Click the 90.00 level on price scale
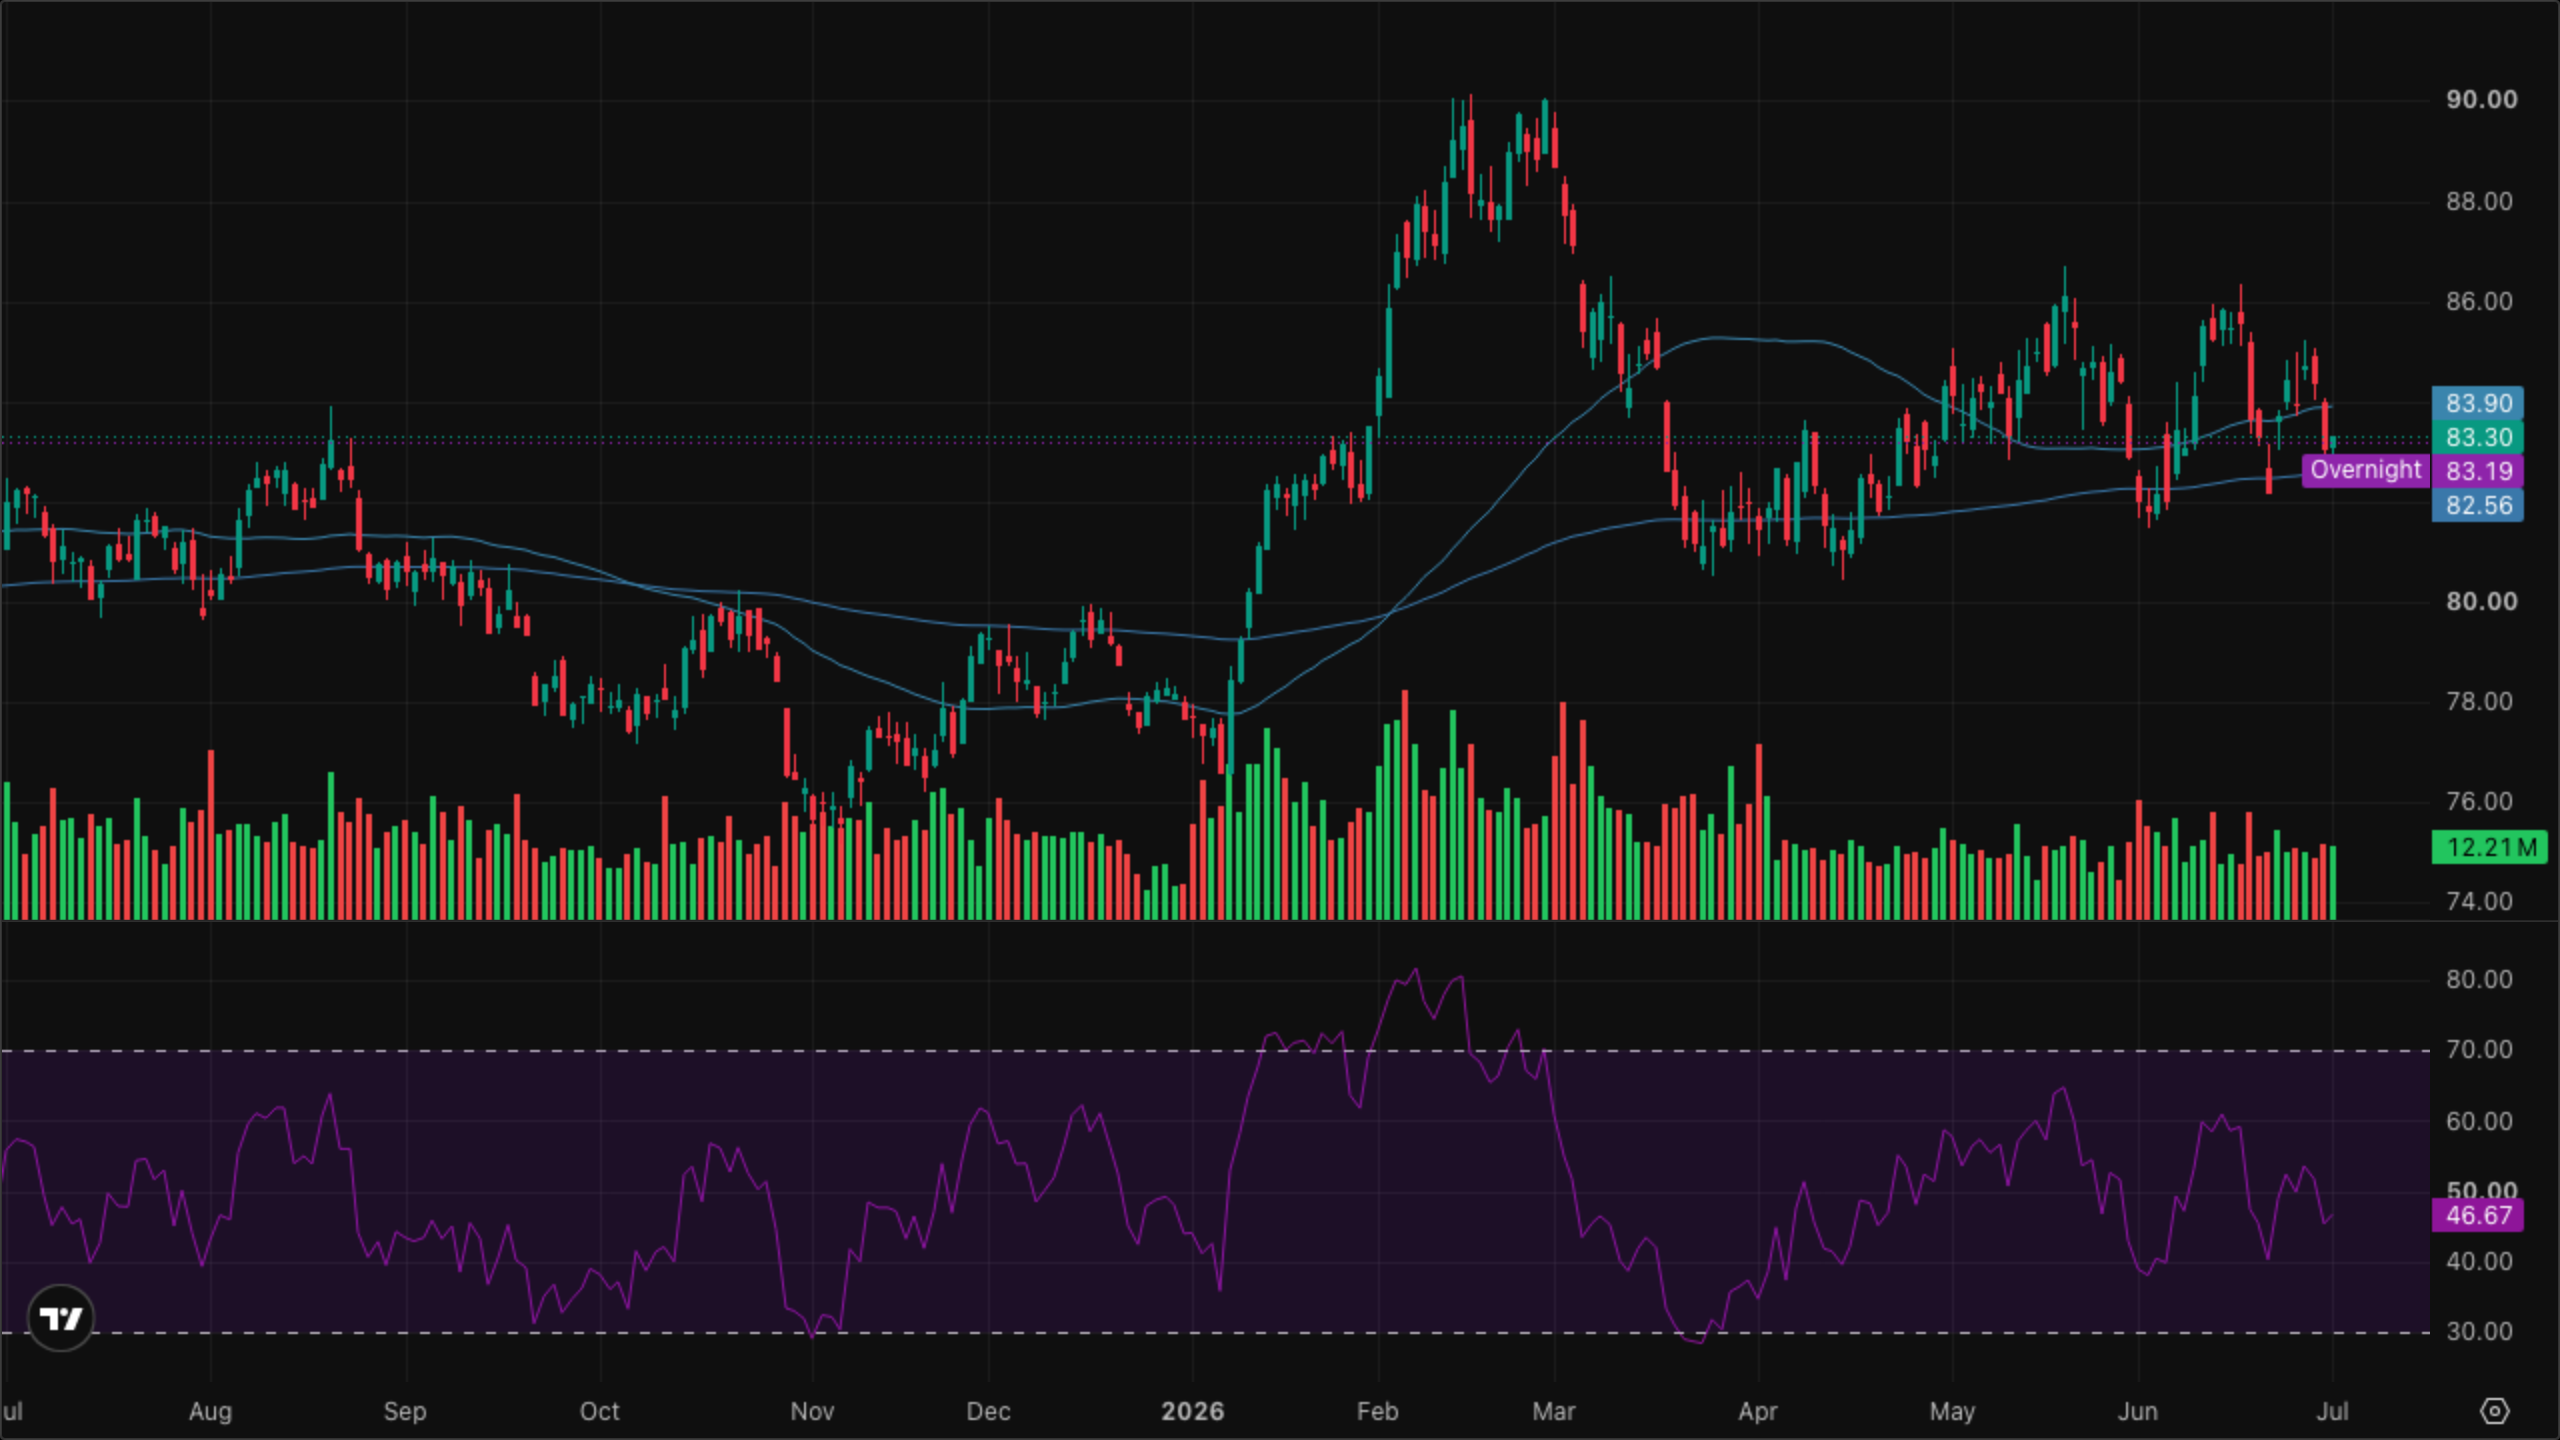 [2481, 99]
